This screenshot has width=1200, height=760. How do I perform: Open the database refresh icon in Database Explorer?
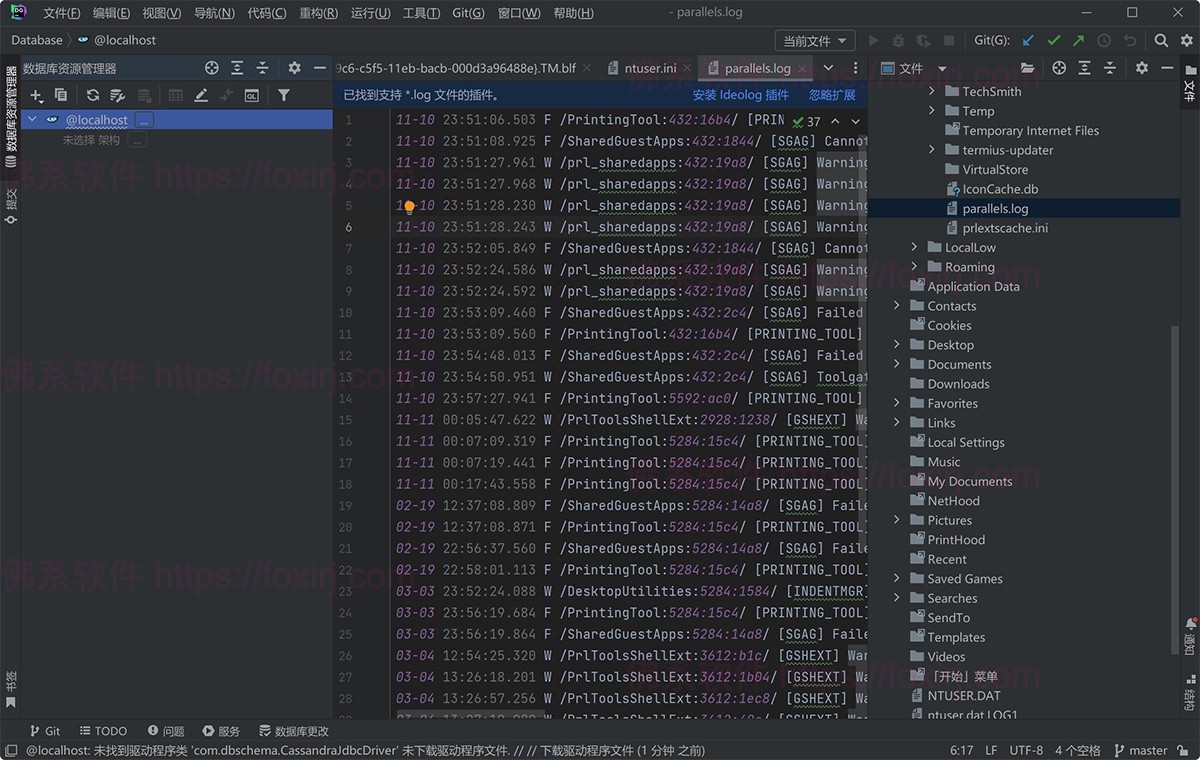94,95
